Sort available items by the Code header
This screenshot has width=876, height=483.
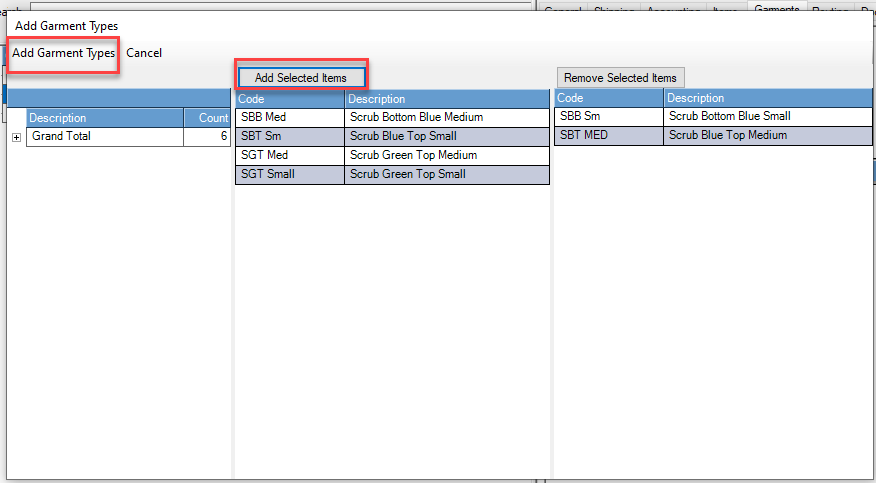[289, 99]
